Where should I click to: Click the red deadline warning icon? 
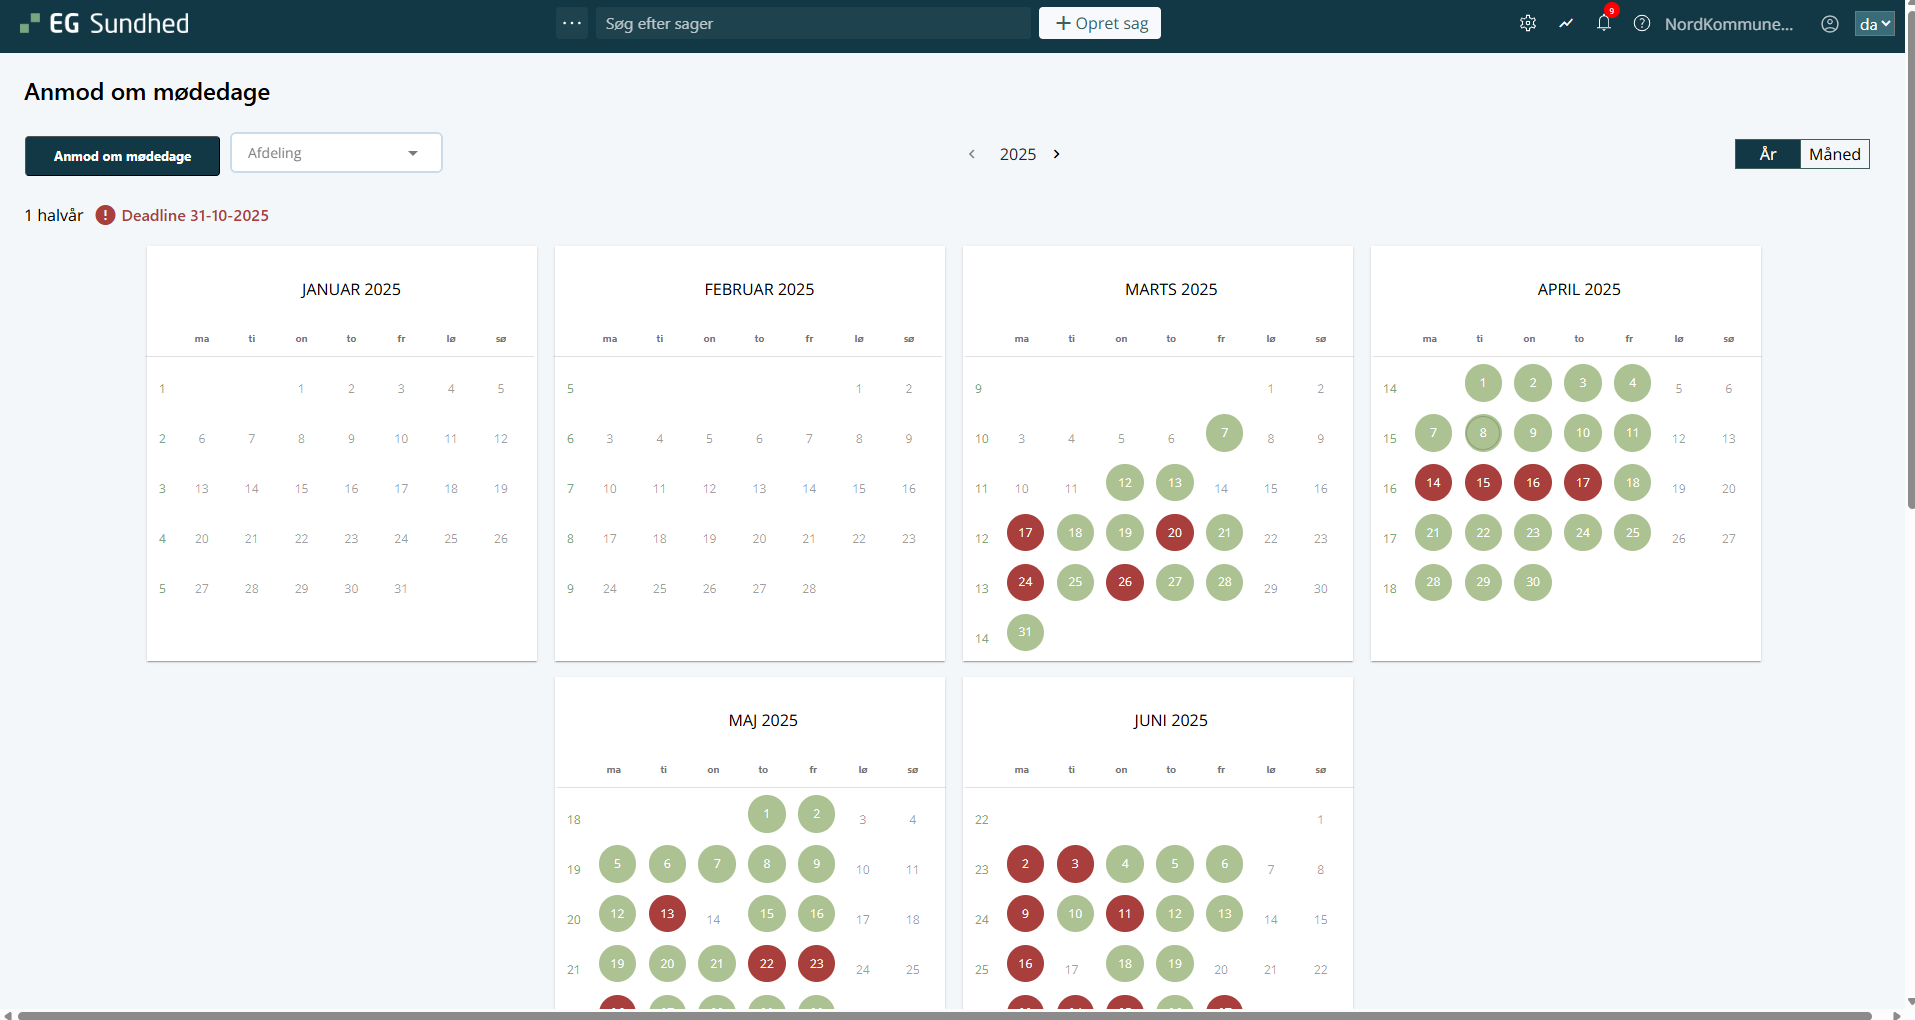click(x=105, y=215)
